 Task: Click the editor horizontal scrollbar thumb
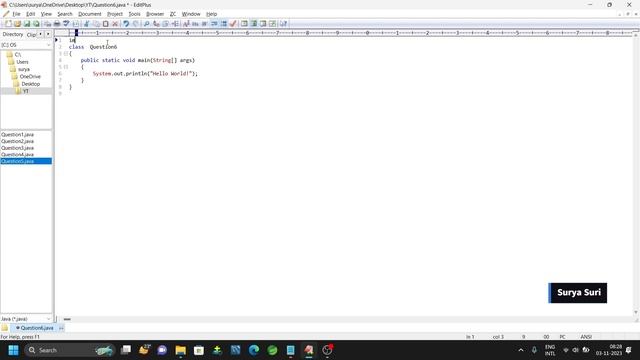tap(67, 319)
